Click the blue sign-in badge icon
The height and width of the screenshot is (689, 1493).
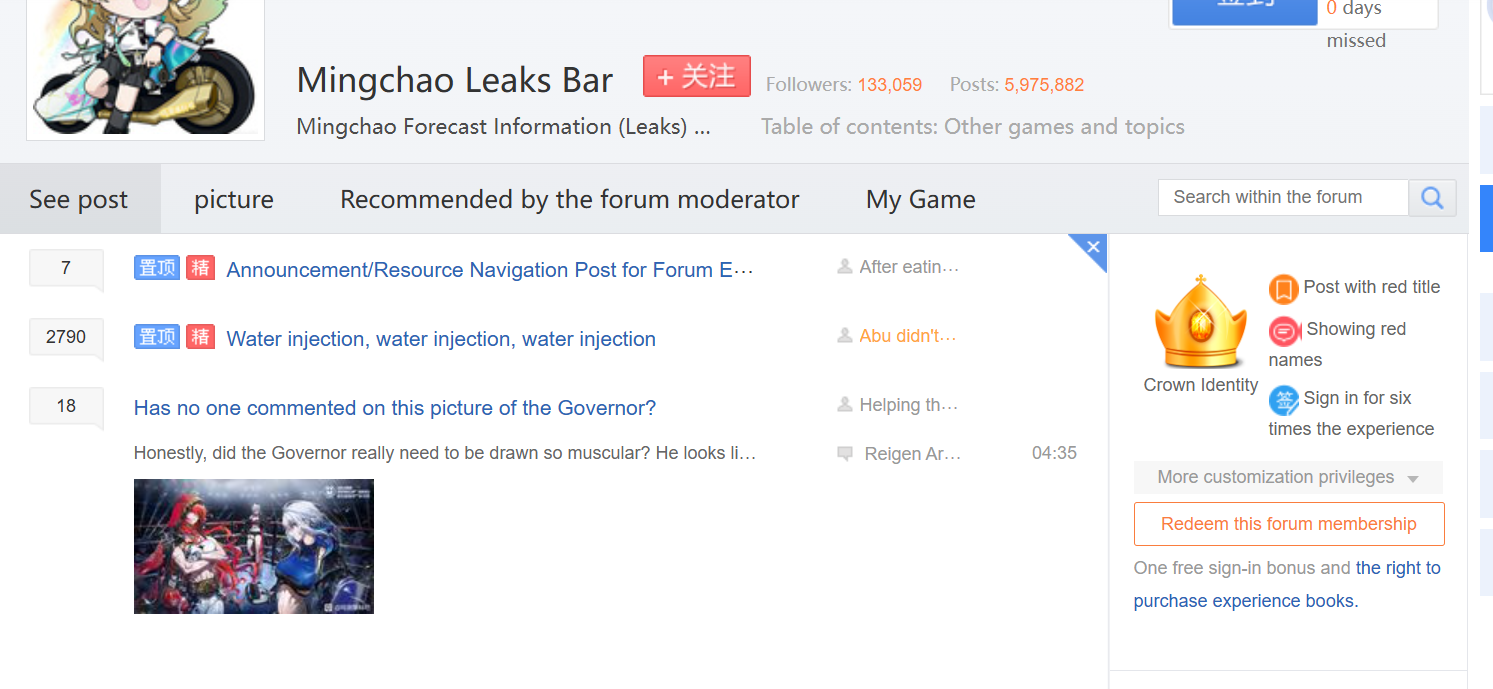coord(1284,400)
